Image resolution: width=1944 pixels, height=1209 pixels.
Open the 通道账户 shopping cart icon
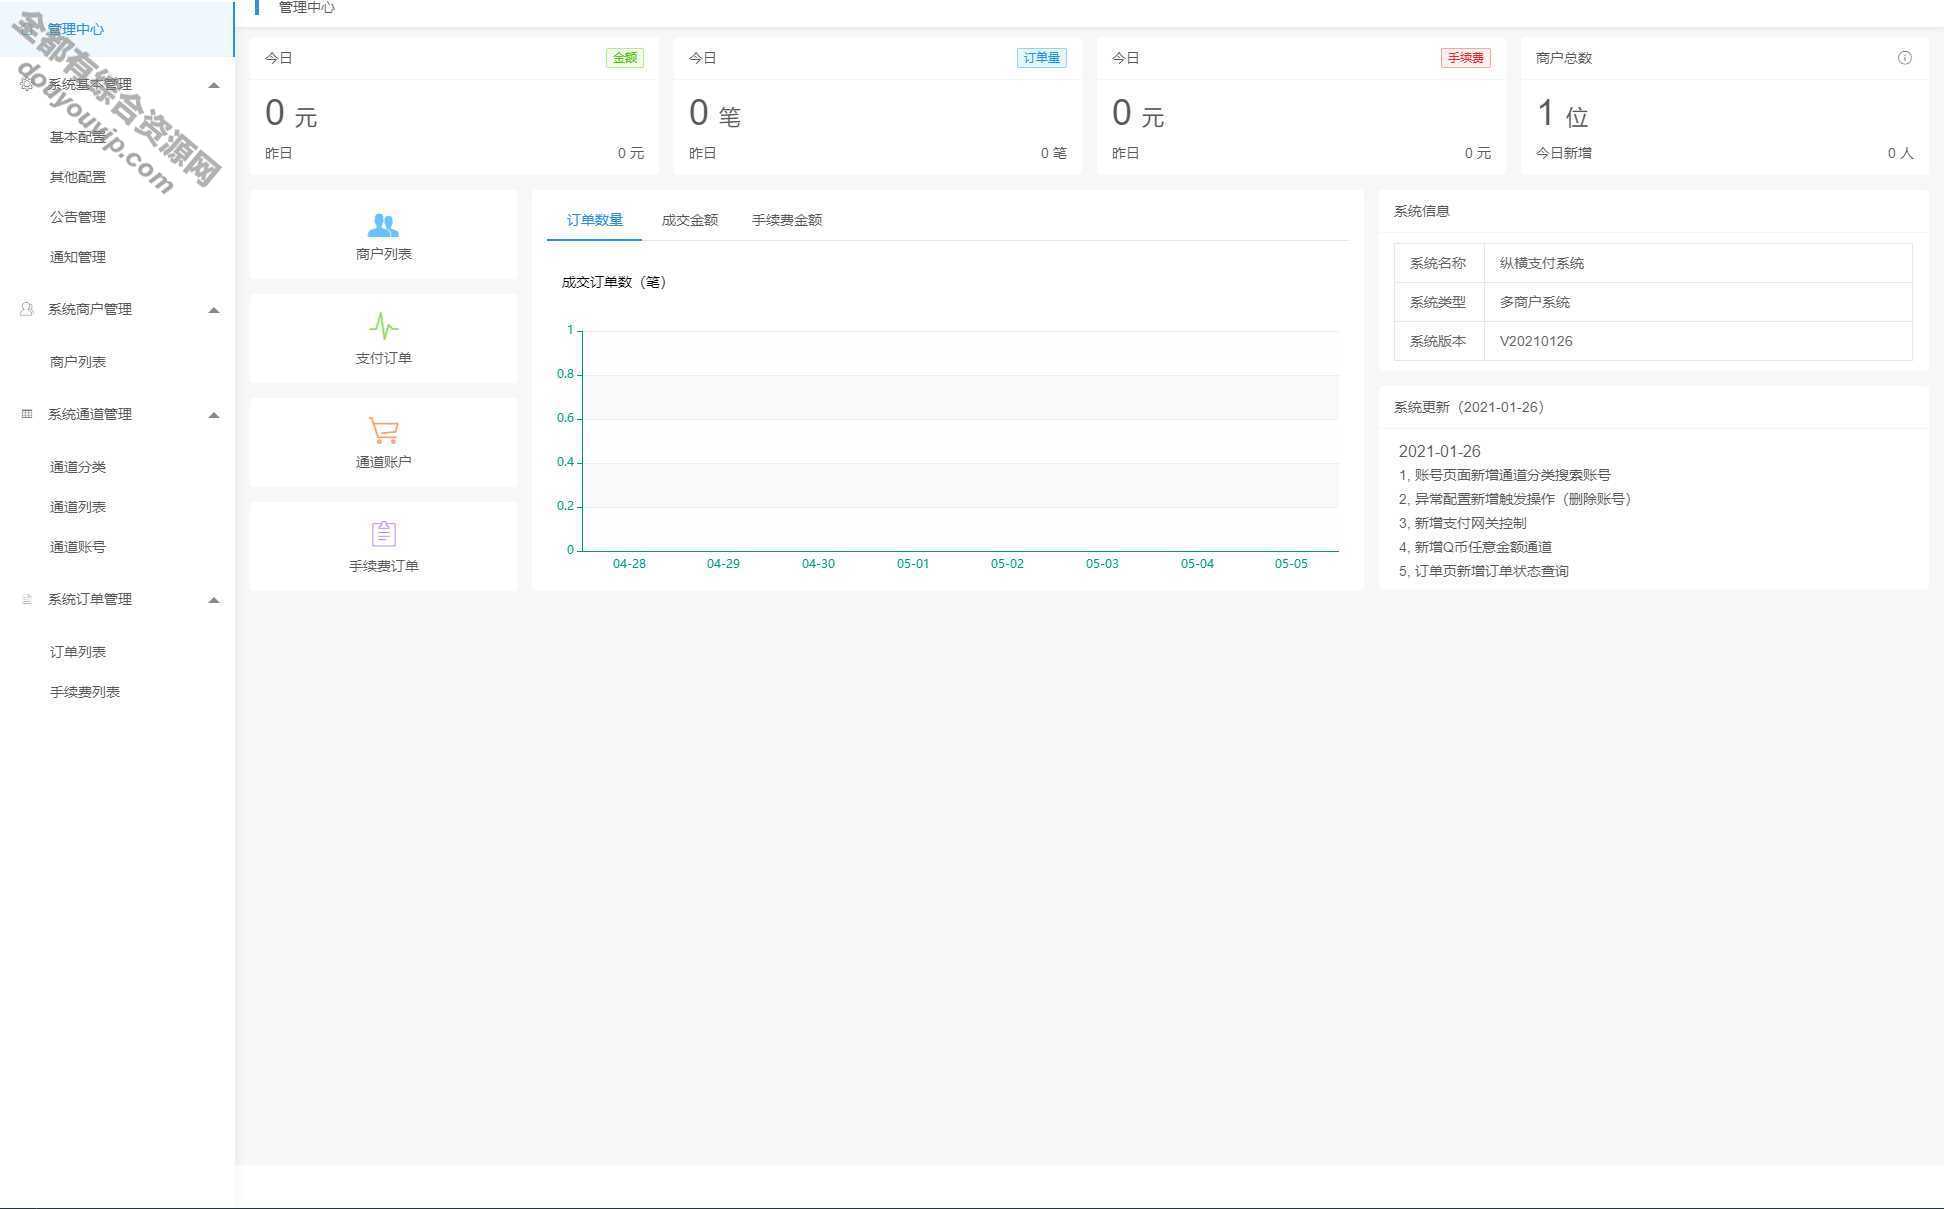(x=383, y=430)
